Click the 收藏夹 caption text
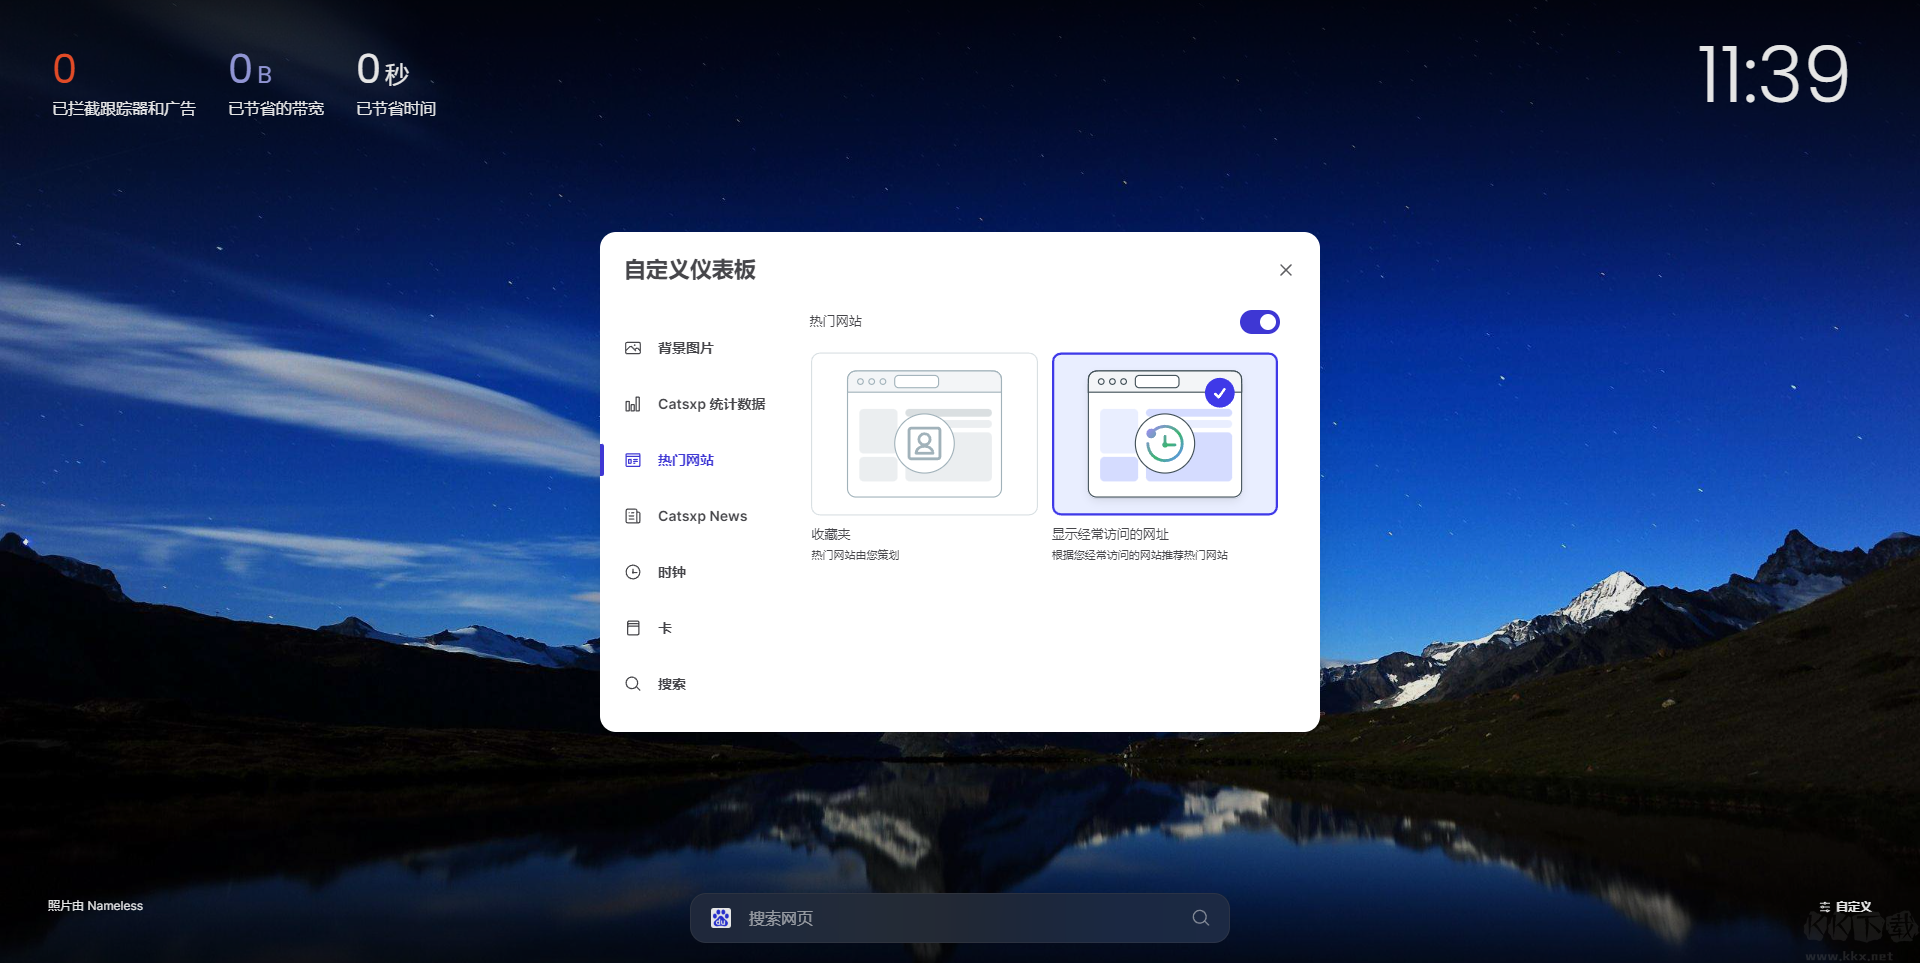 pos(831,534)
